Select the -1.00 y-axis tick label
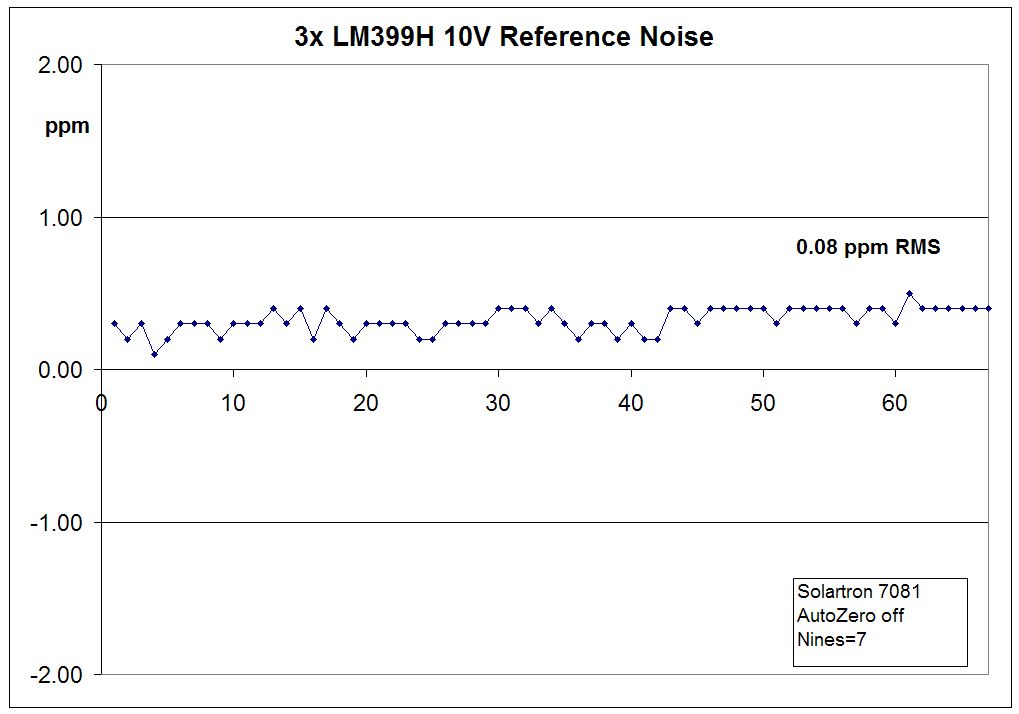 click(58, 523)
